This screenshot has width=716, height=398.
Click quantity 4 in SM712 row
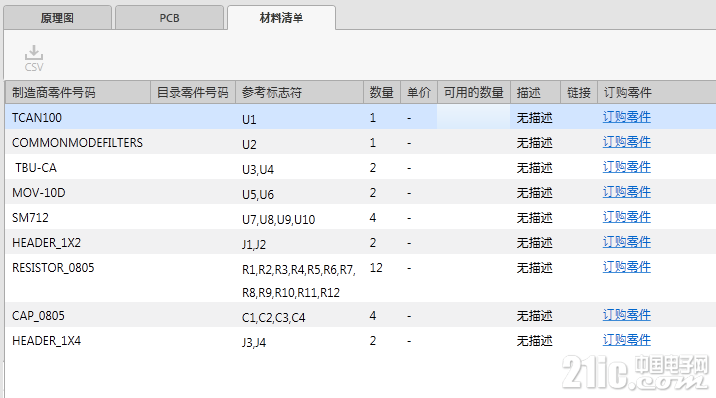click(x=373, y=218)
